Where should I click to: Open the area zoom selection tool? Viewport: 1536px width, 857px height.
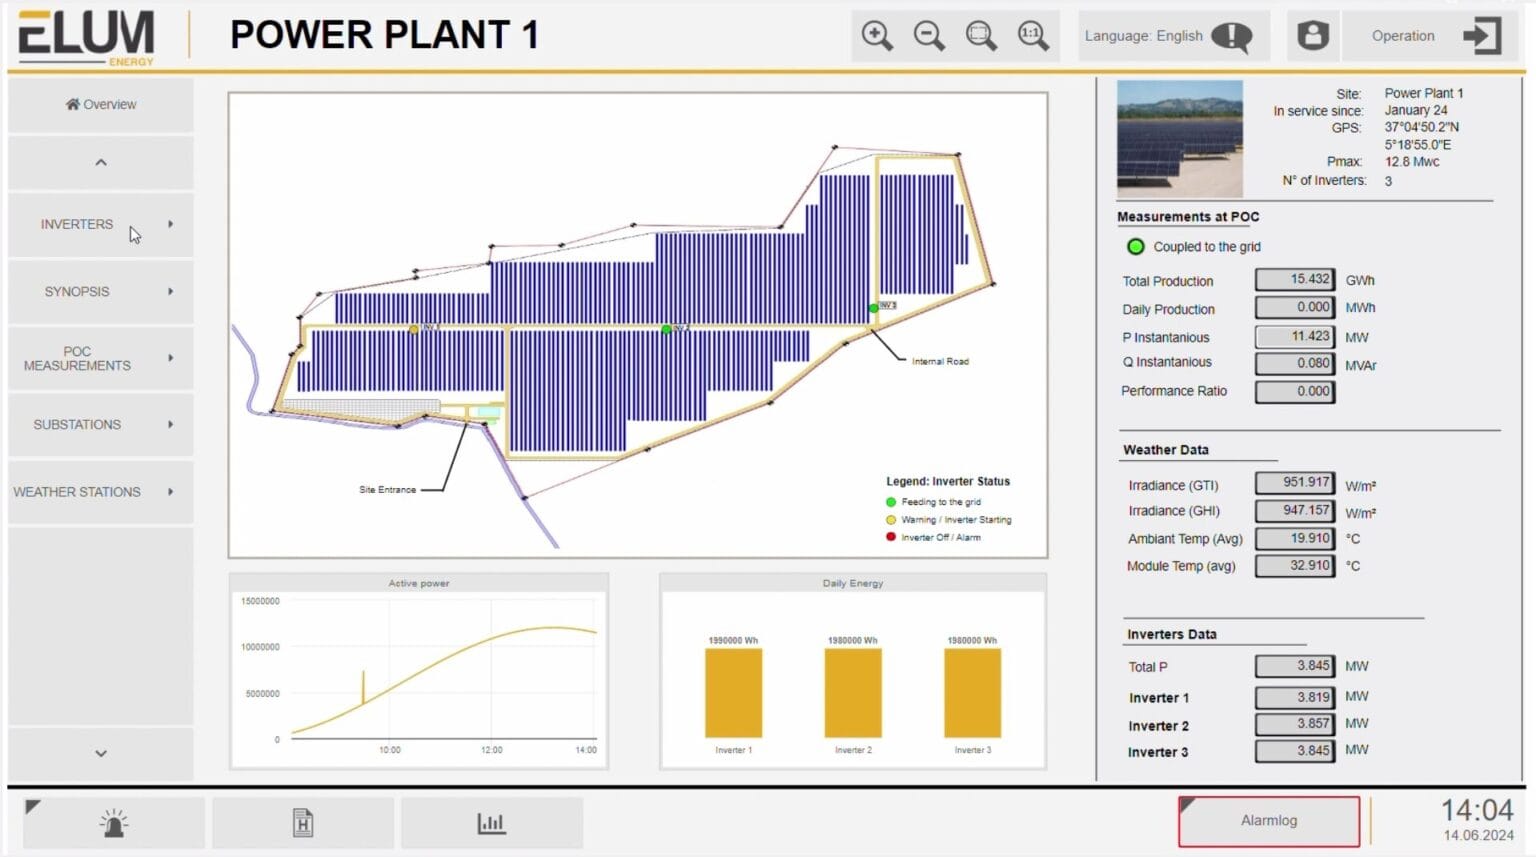pyautogui.click(x=980, y=35)
